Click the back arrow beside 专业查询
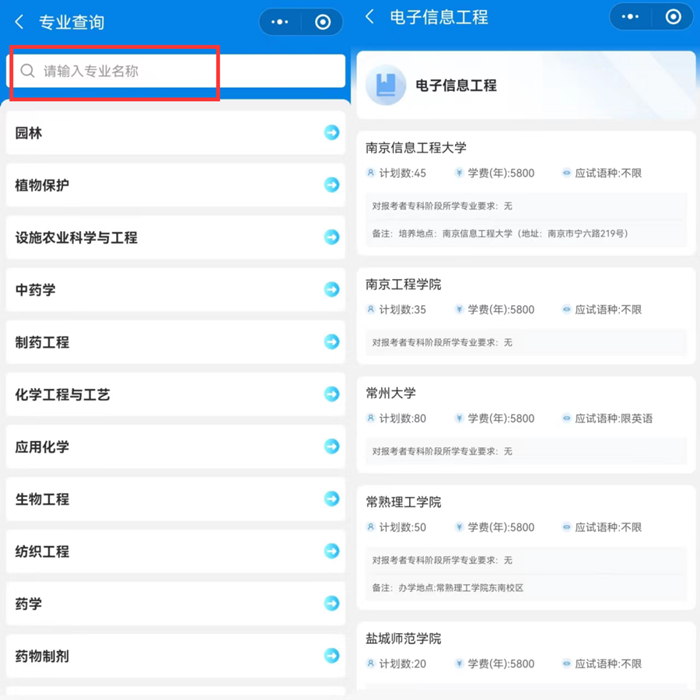700x700 pixels. click(19, 22)
